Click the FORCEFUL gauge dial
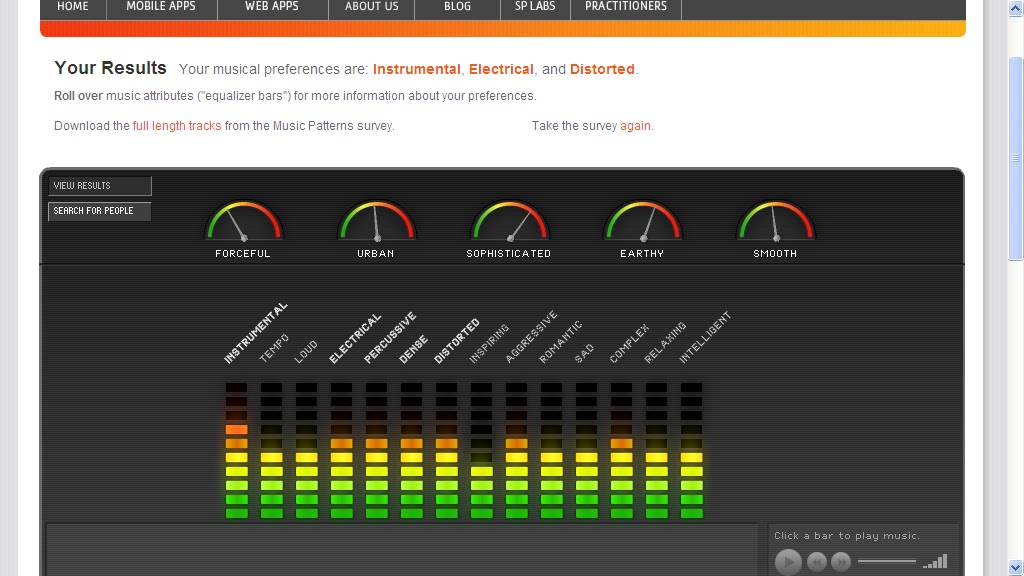 pyautogui.click(x=244, y=221)
